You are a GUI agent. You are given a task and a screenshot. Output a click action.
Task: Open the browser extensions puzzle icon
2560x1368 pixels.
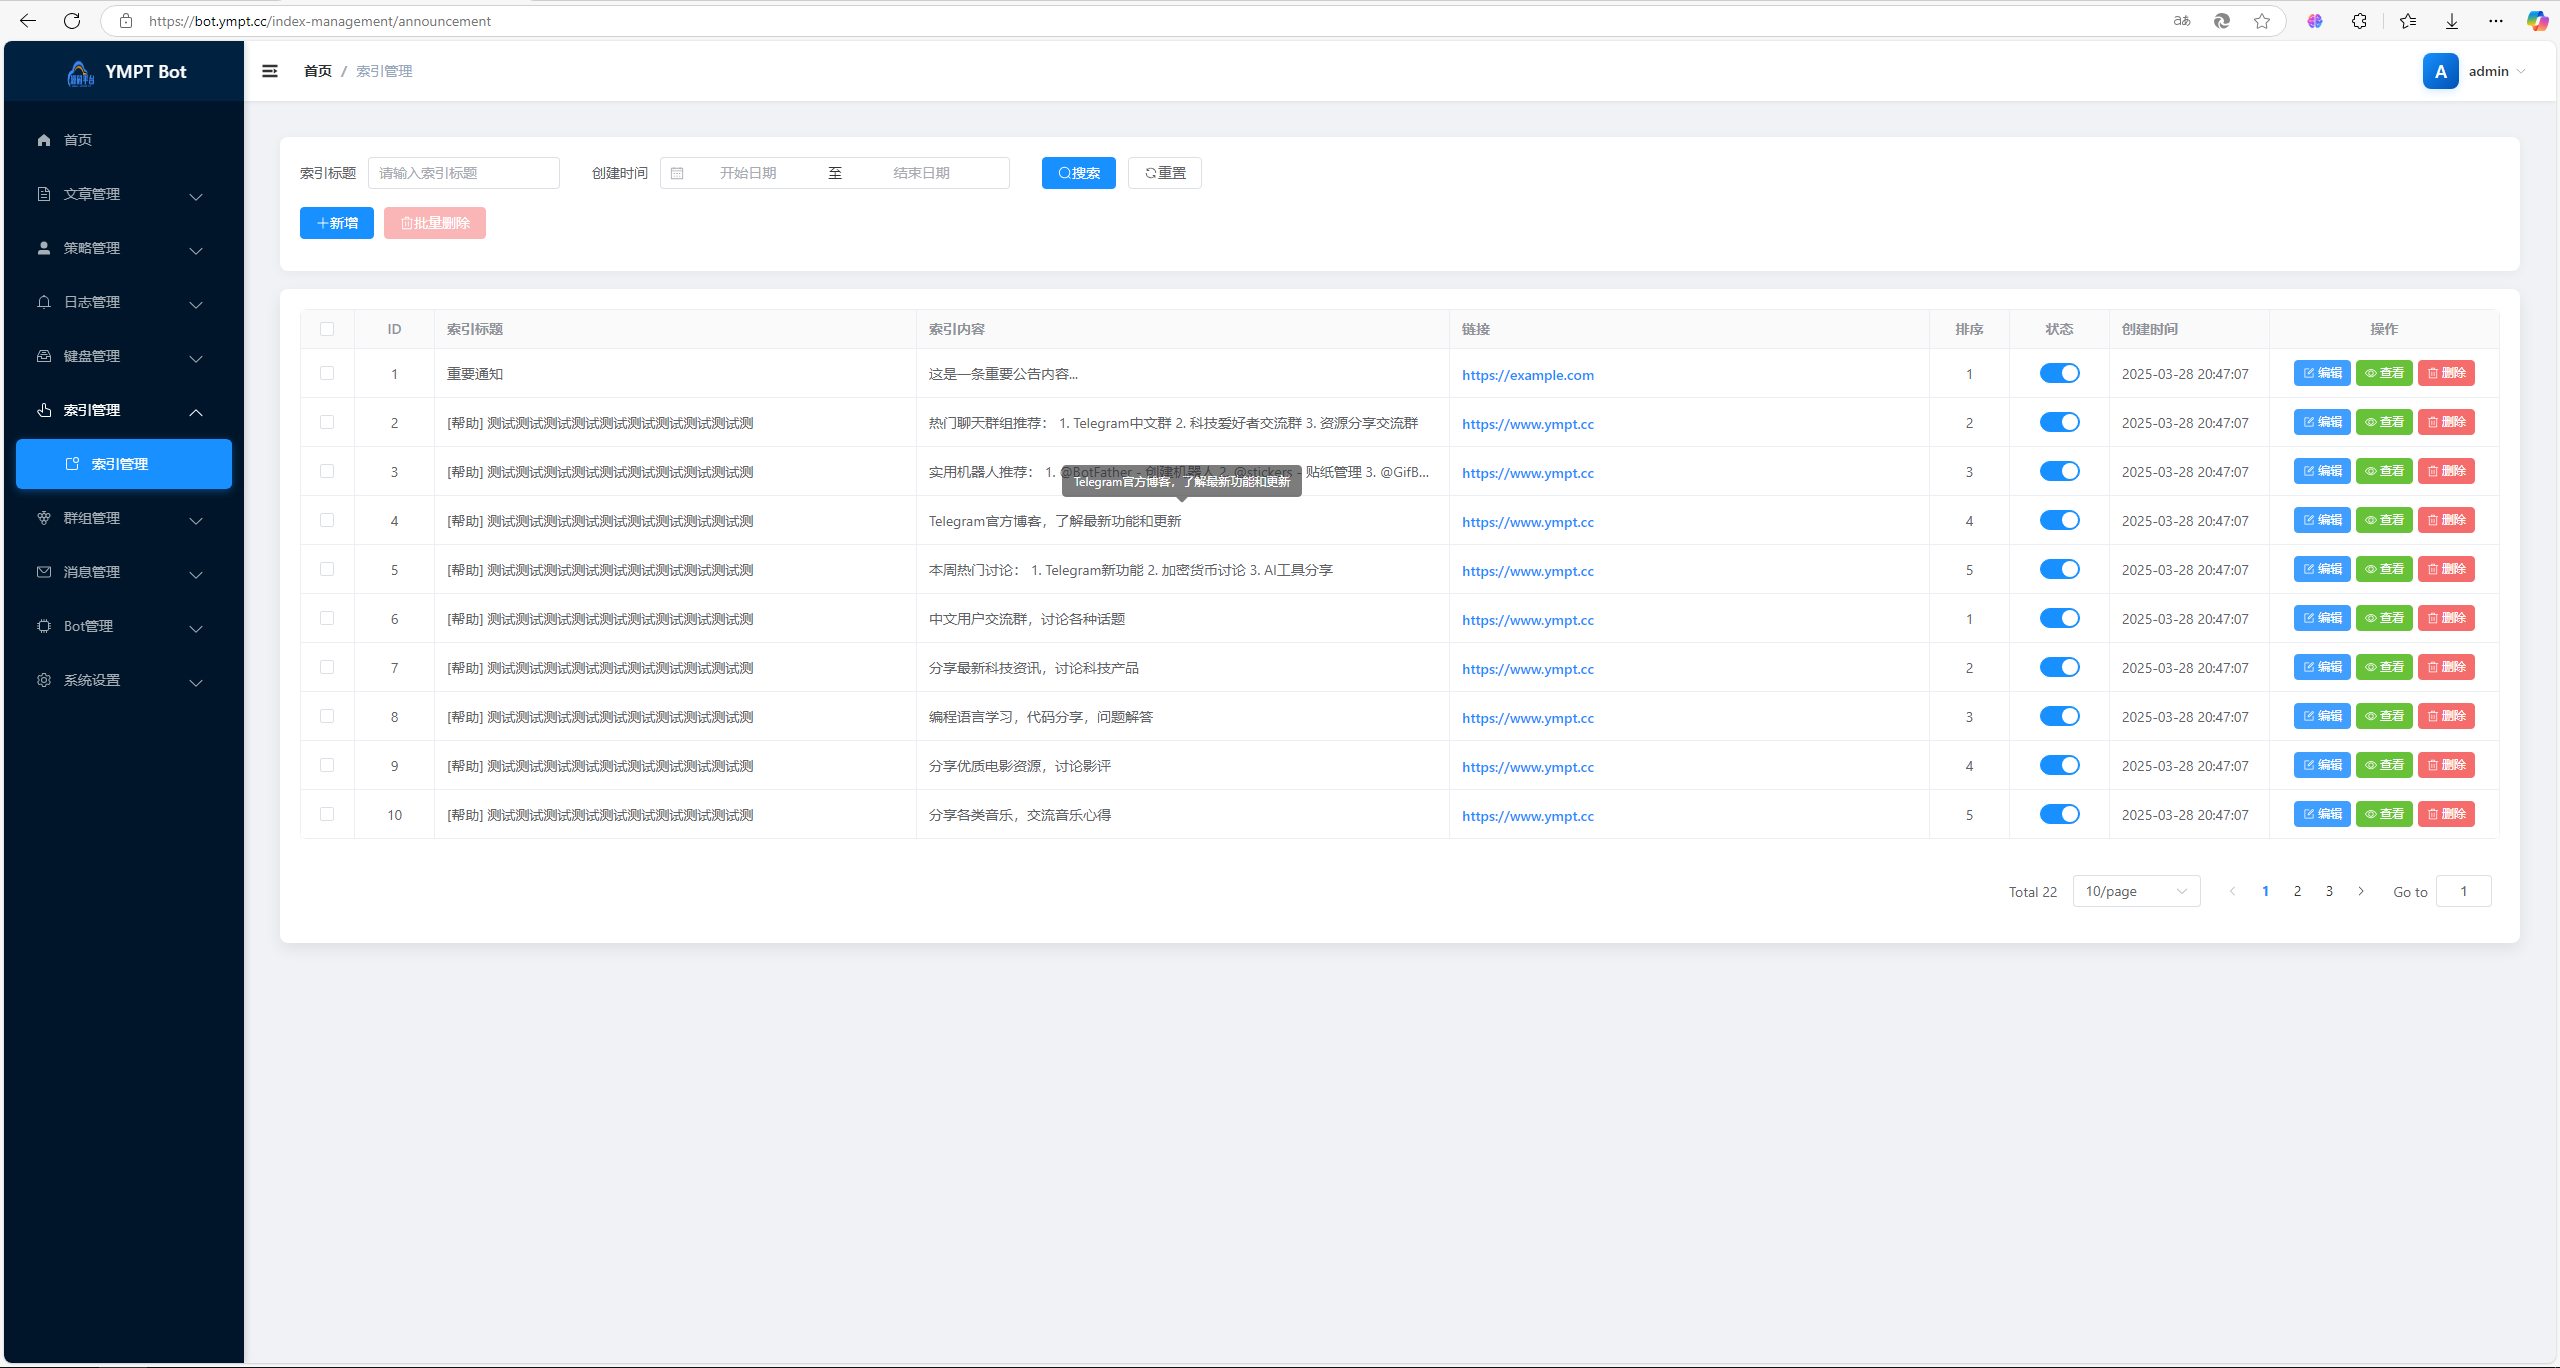tap(2359, 21)
